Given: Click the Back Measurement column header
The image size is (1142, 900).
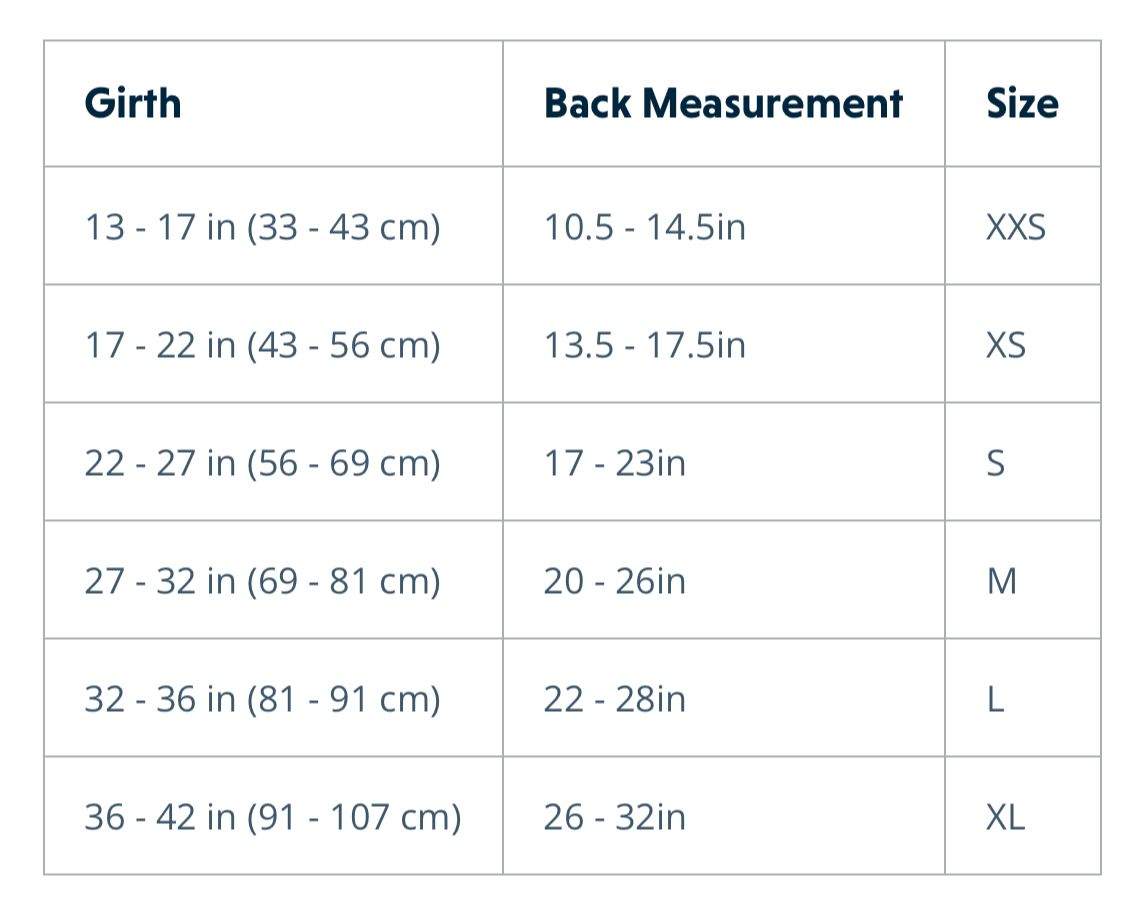Looking at the screenshot, I should click(723, 104).
